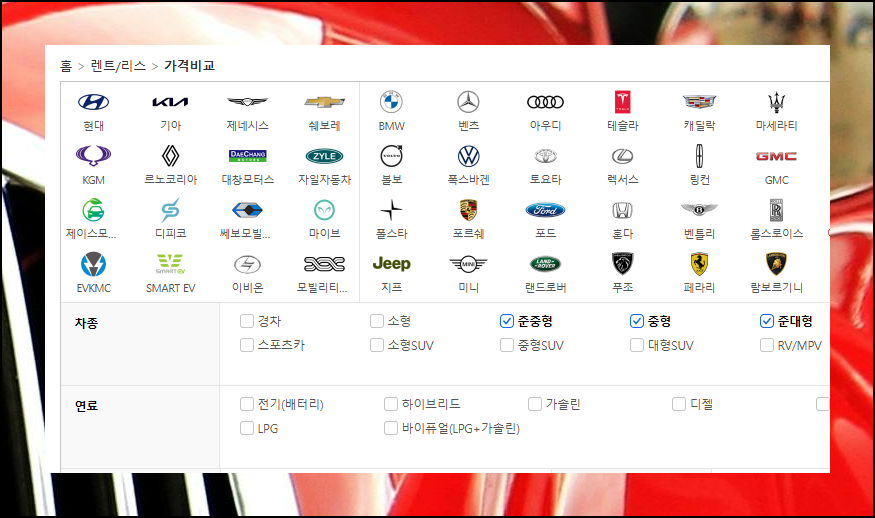Select the Peugeot (푸조) lion logo
Screen dimensions: 875x518
click(x=622, y=263)
